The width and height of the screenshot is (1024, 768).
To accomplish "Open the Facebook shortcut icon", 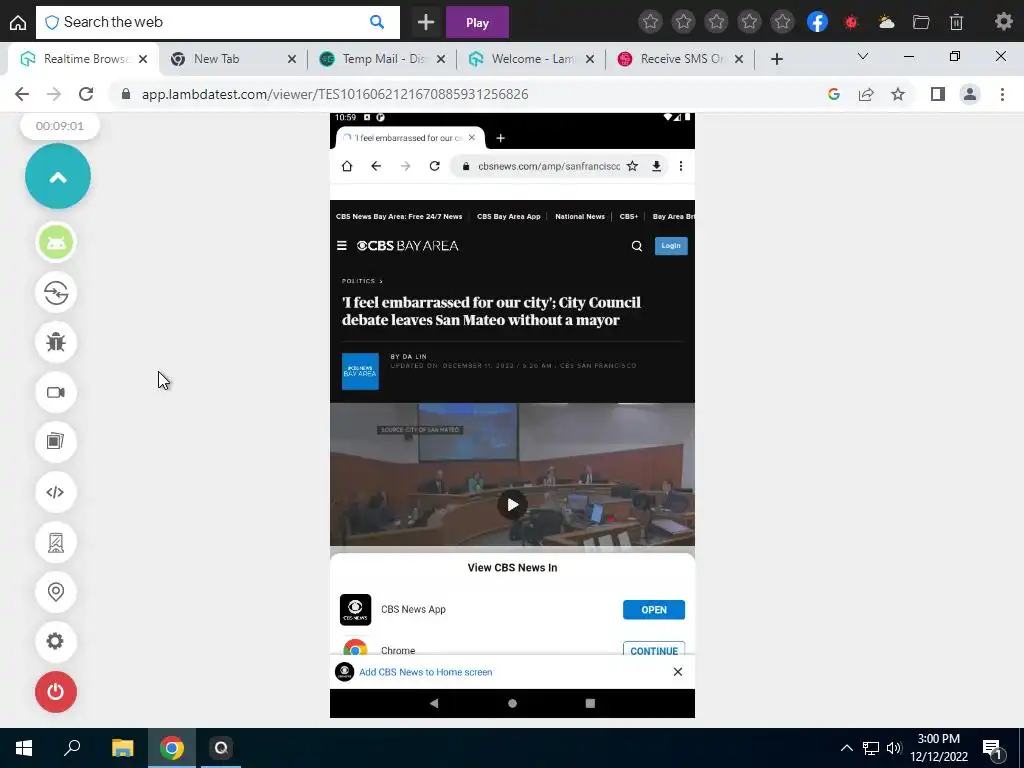I will coord(817,22).
